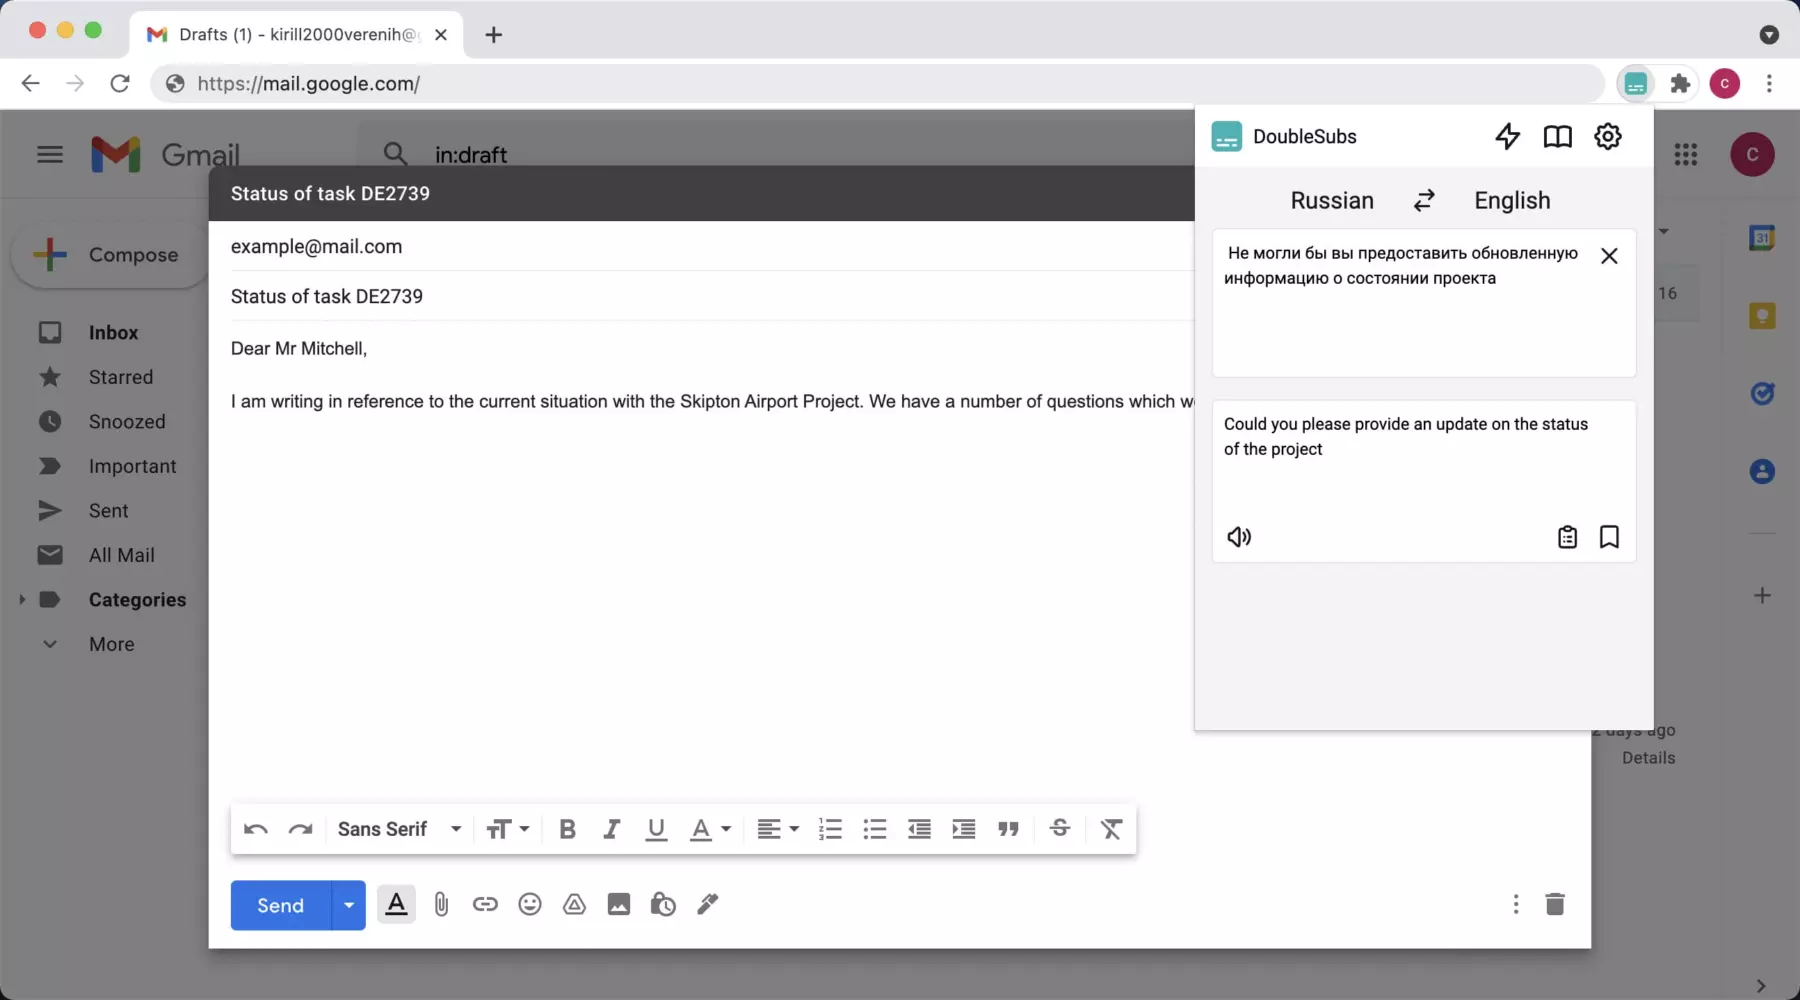
Task: Open the Sans Serif font dropdown
Action: [399, 829]
